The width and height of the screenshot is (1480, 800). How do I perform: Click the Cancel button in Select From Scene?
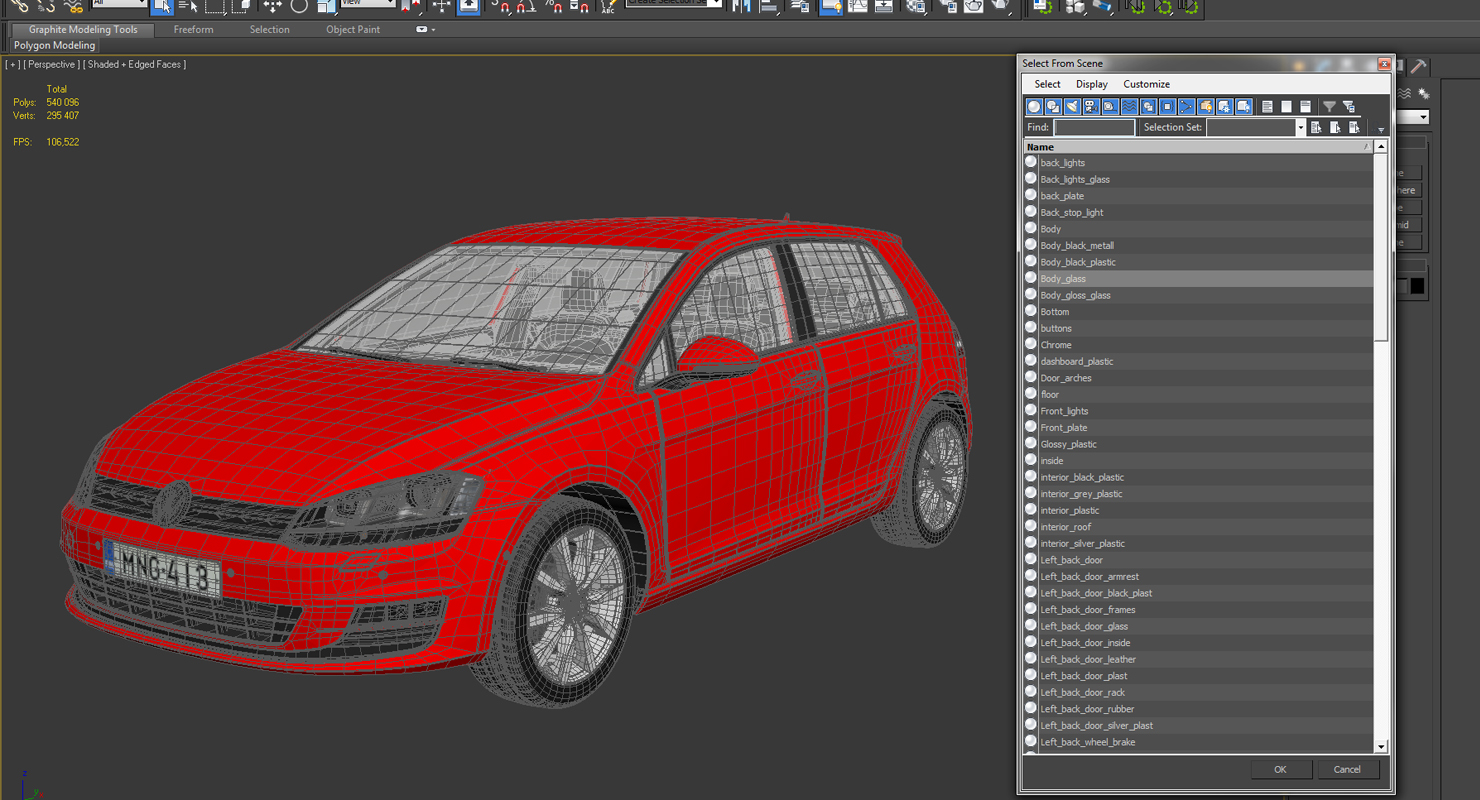(x=1347, y=769)
